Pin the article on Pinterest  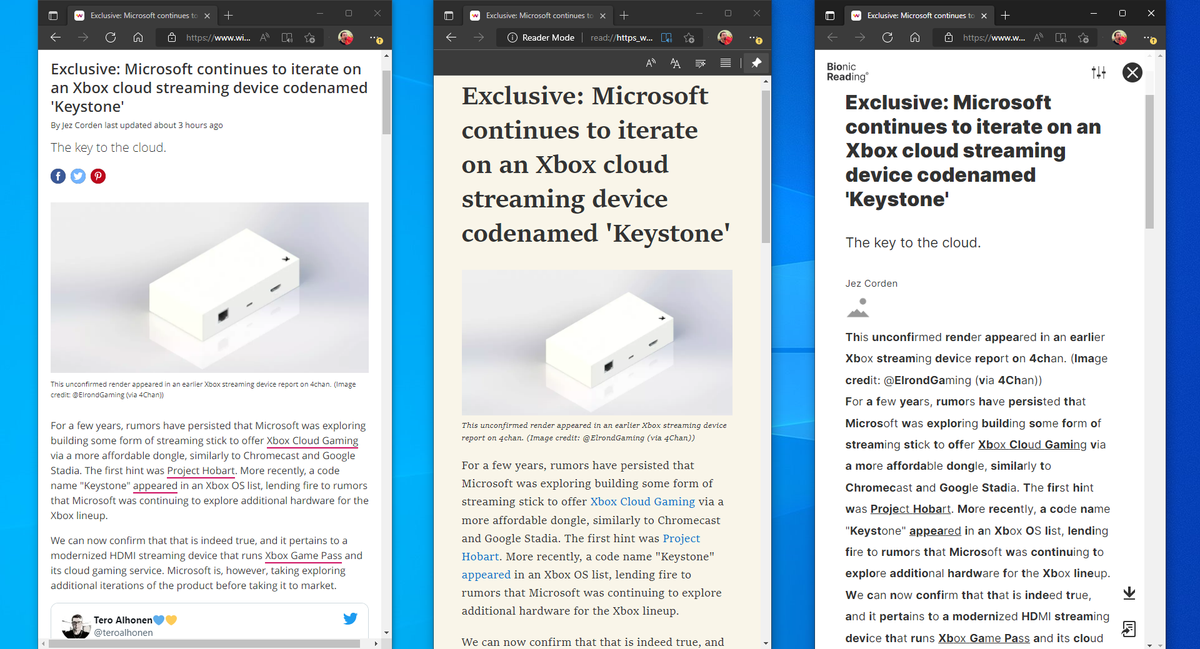click(x=97, y=176)
